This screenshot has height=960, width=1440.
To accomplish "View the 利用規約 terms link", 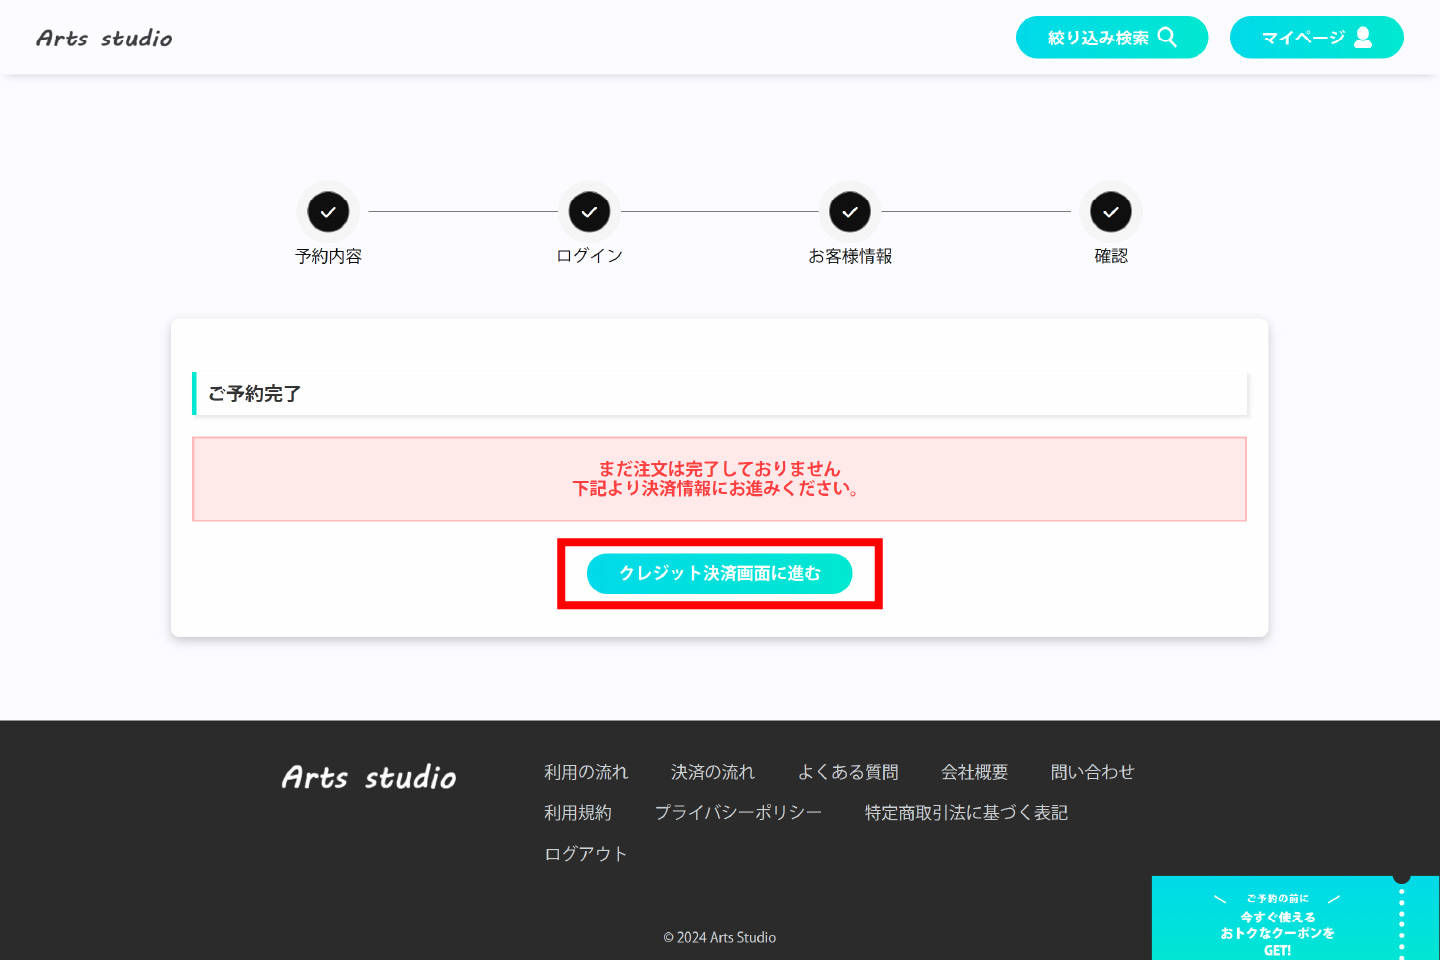I will [577, 813].
